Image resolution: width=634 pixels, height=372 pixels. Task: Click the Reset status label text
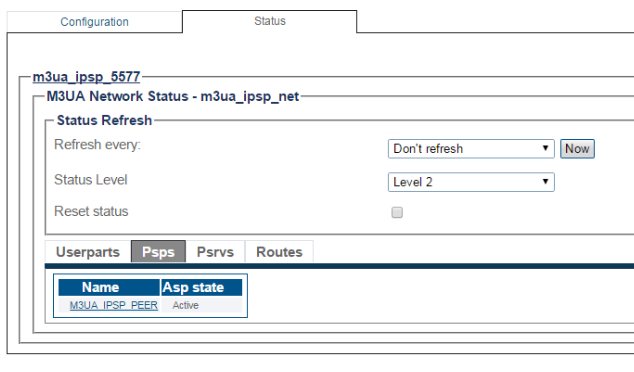[91, 211]
